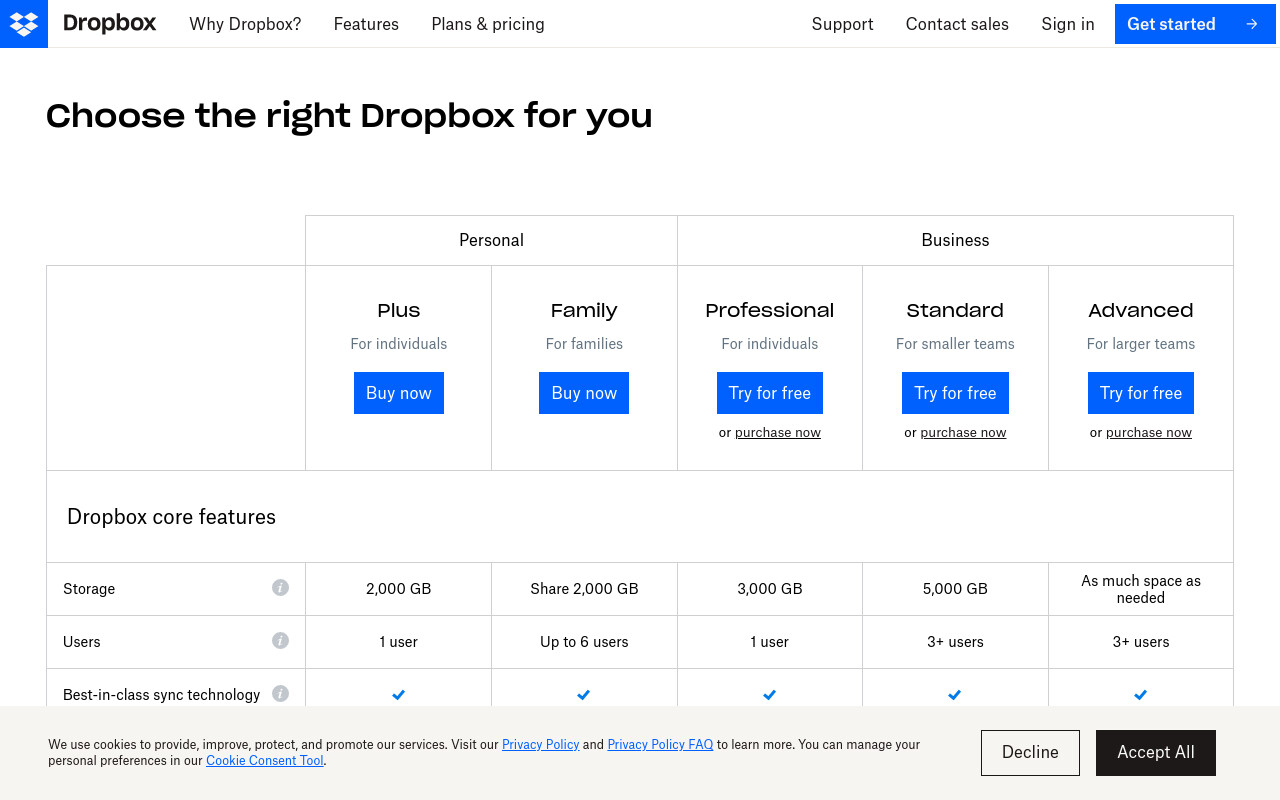Open the Why Dropbox? menu
Viewport: 1280px width, 800px height.
(x=245, y=24)
